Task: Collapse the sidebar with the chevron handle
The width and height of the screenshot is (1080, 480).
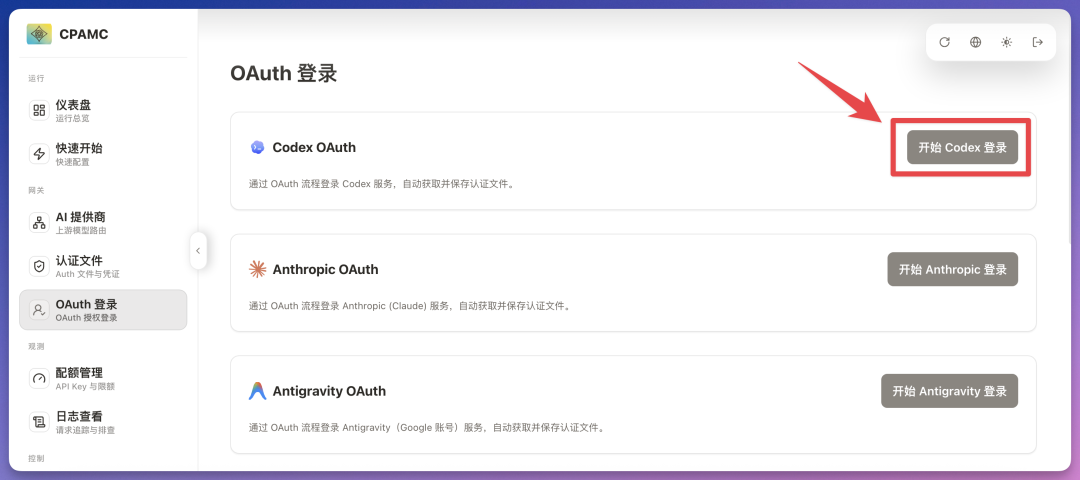Action: pyautogui.click(x=198, y=251)
